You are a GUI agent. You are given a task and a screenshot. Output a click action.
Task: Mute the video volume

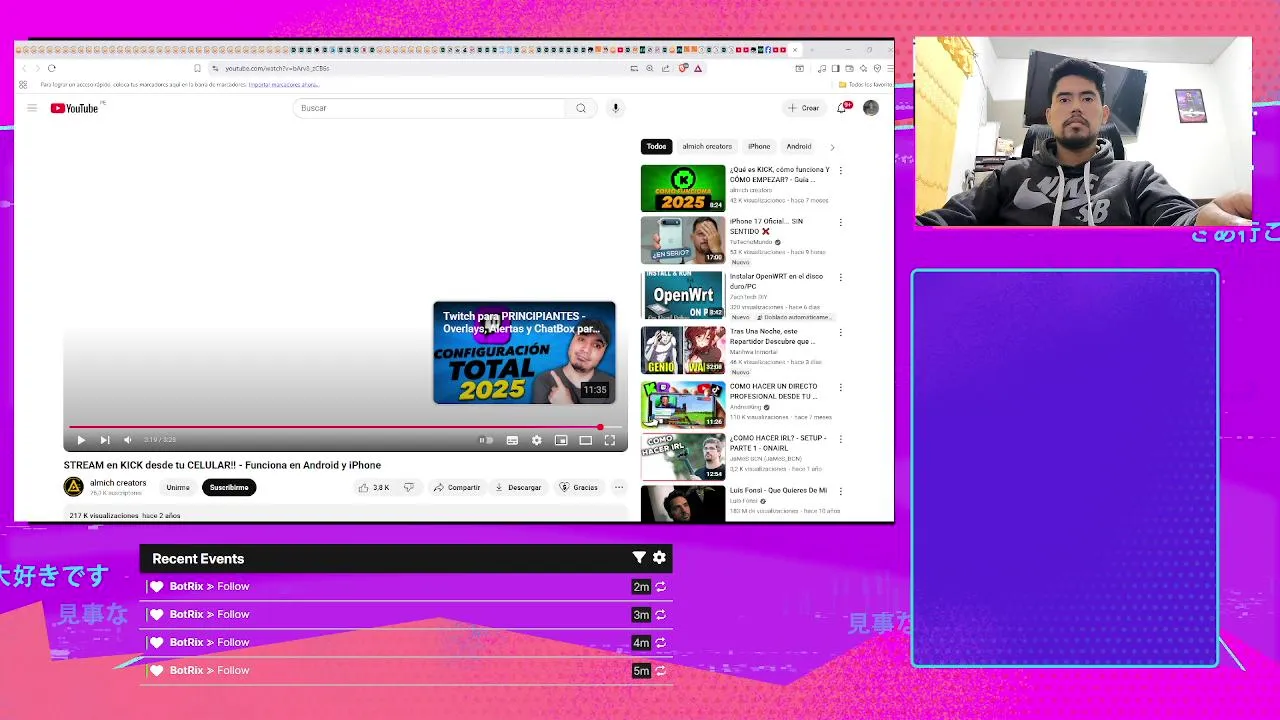[128, 440]
